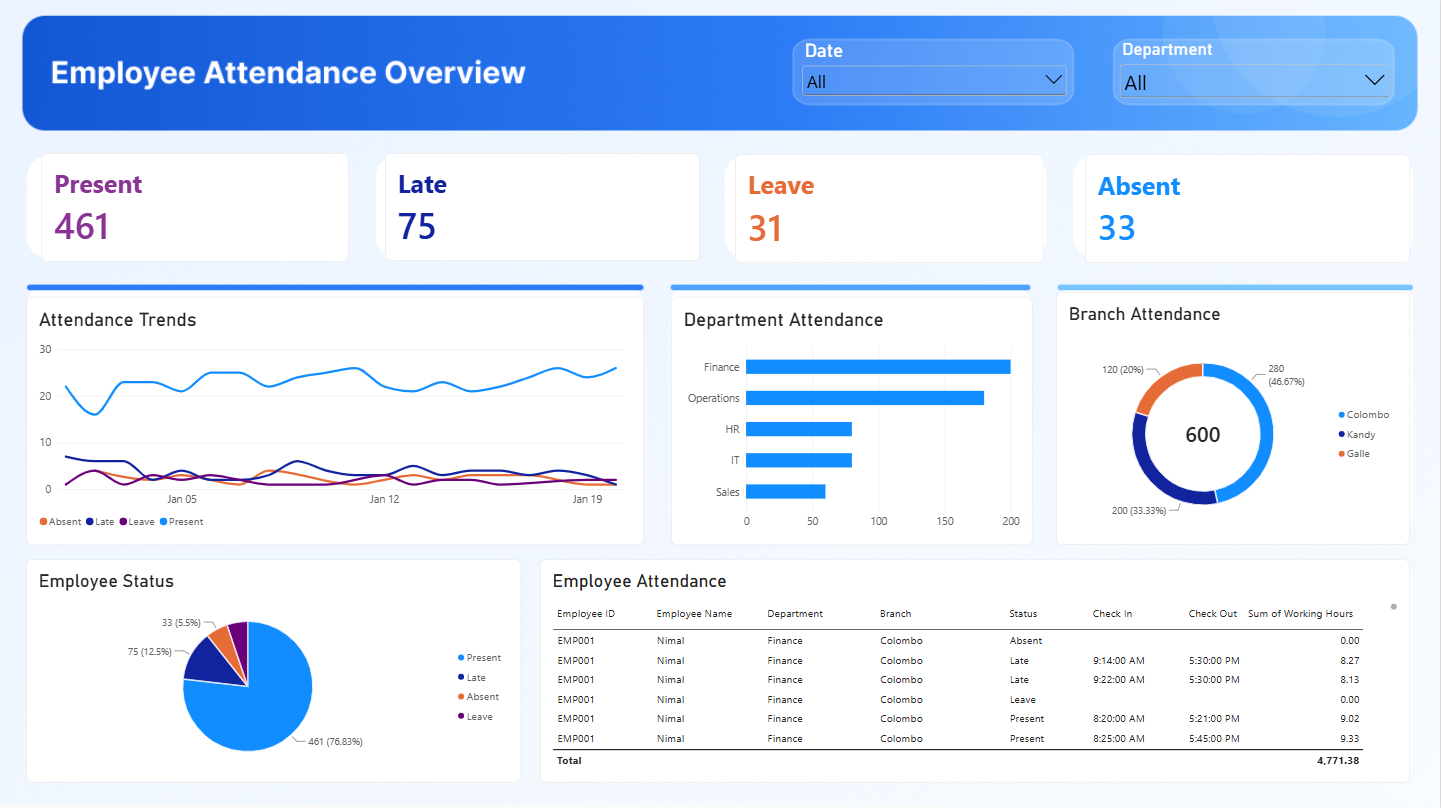Click the Colombo legend marker in Branch Attendance
The width and height of the screenshot is (1441, 808).
(1342, 415)
